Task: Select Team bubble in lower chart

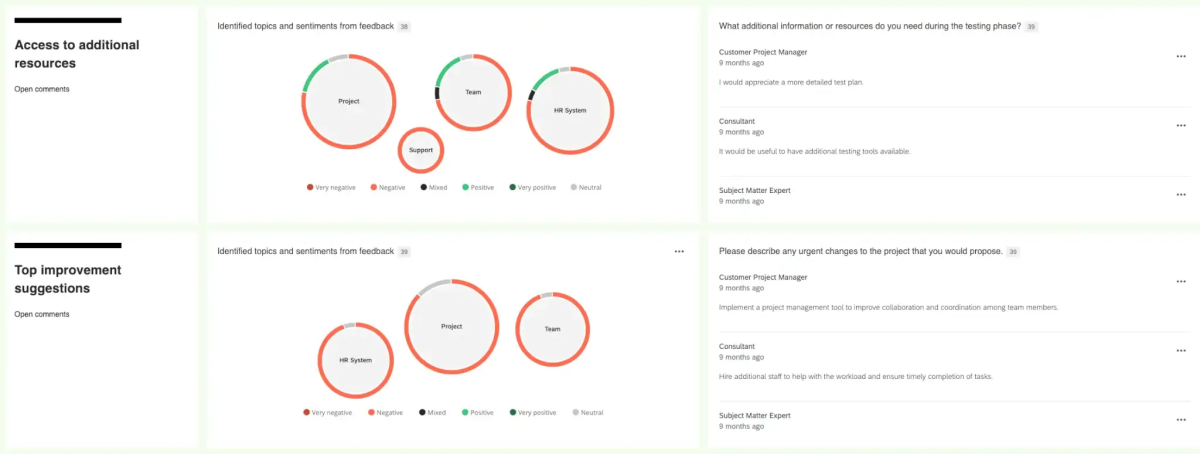Action: (x=552, y=329)
